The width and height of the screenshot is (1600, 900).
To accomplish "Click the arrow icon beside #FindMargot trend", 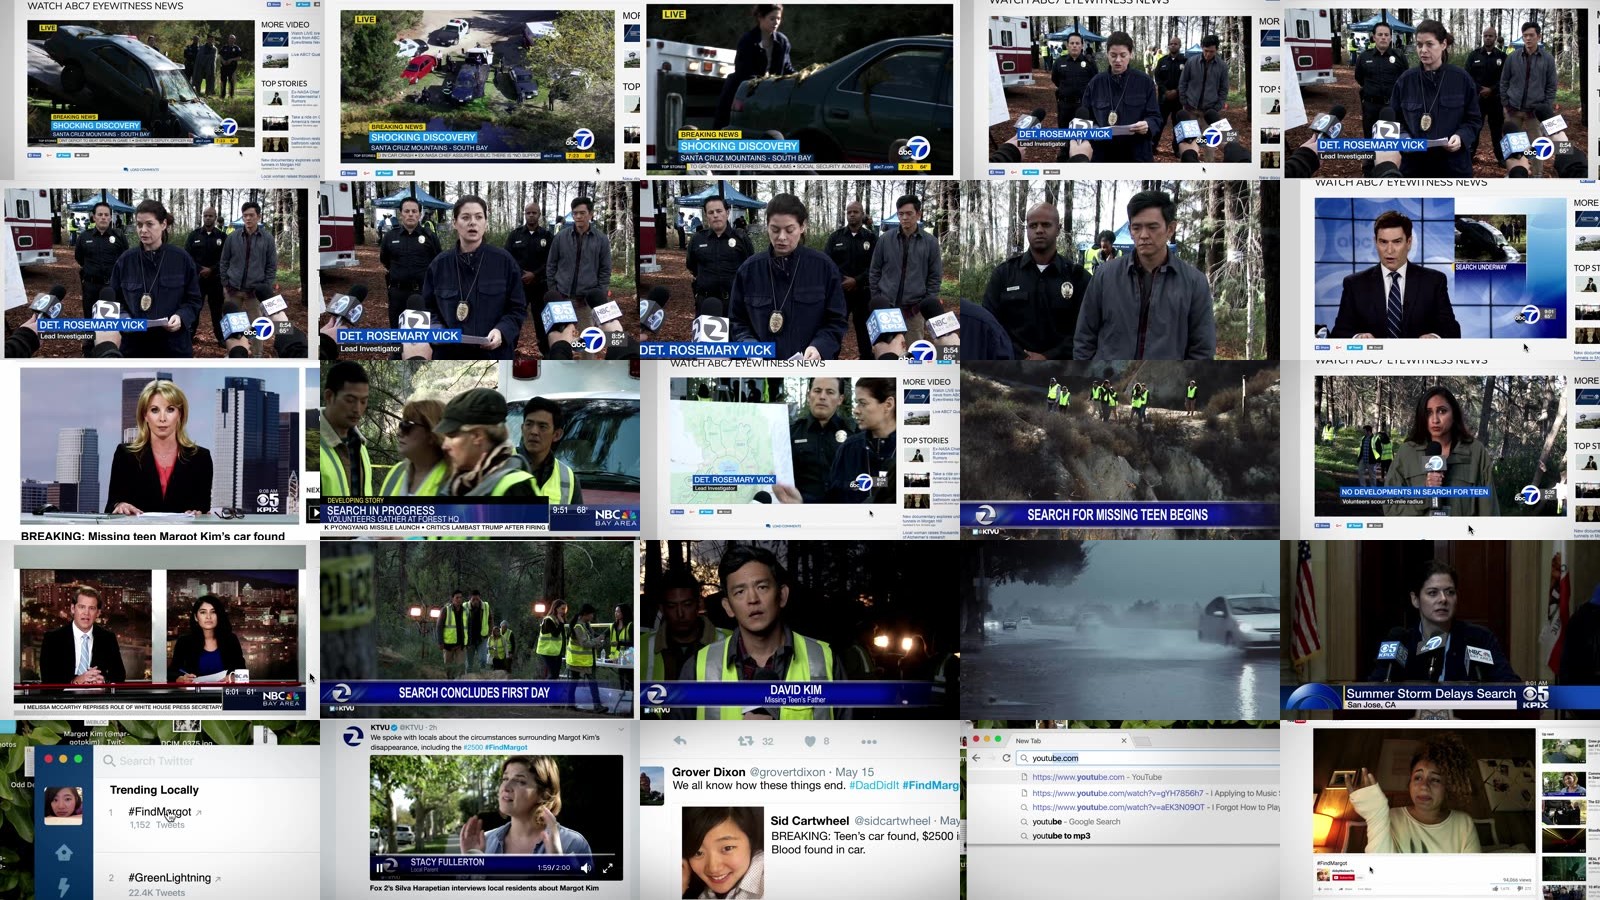I will [198, 813].
